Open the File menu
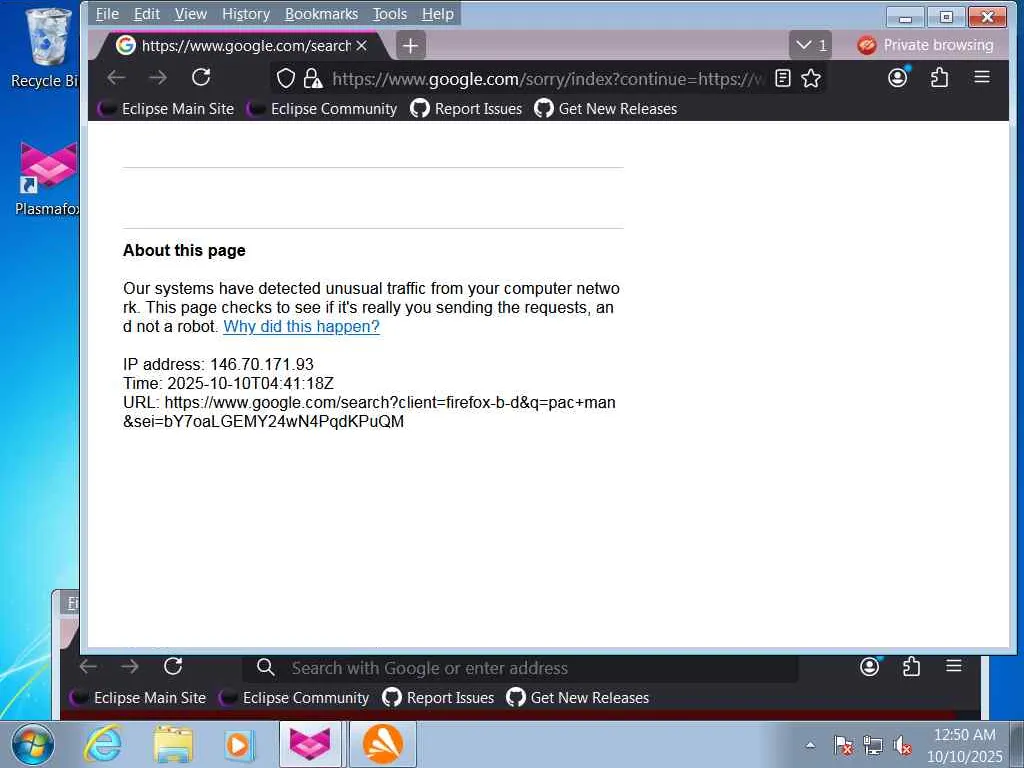1024x768 pixels. (107, 14)
